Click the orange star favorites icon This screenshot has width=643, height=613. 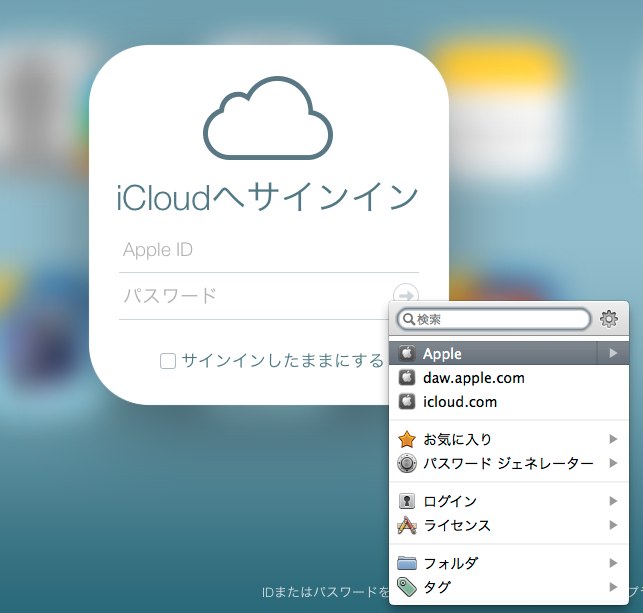[x=407, y=439]
